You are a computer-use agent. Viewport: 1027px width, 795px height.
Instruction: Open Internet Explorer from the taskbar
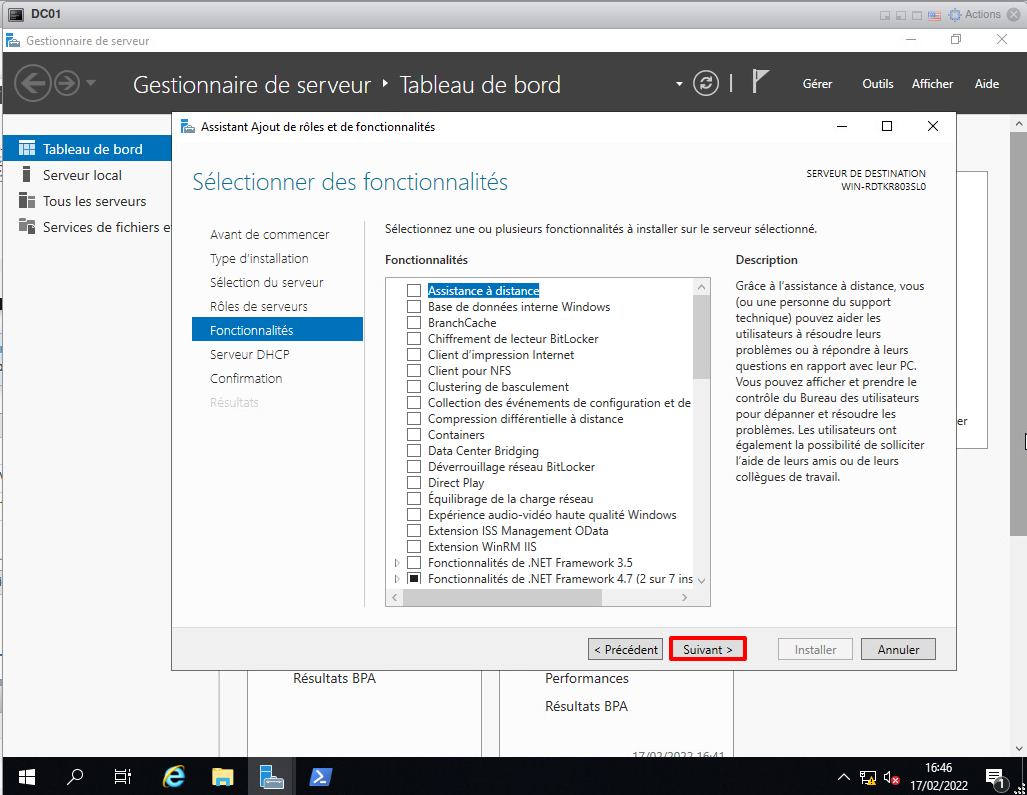(x=174, y=776)
